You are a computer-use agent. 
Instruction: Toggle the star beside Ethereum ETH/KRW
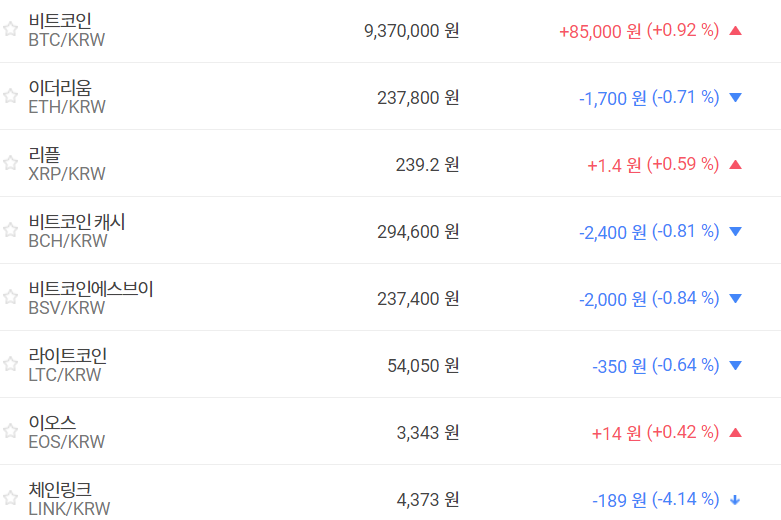tap(10, 96)
